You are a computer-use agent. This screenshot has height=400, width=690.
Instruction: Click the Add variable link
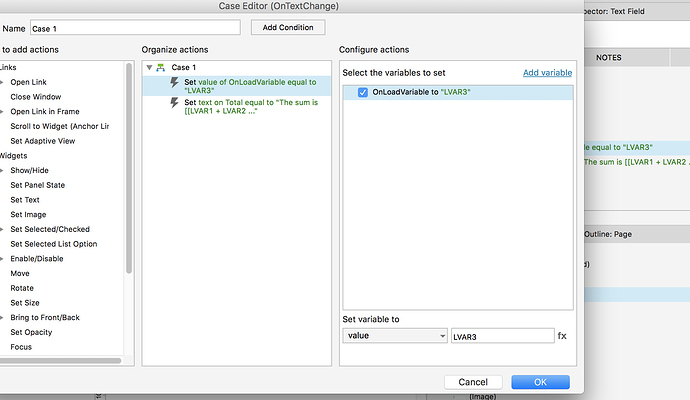(x=547, y=73)
